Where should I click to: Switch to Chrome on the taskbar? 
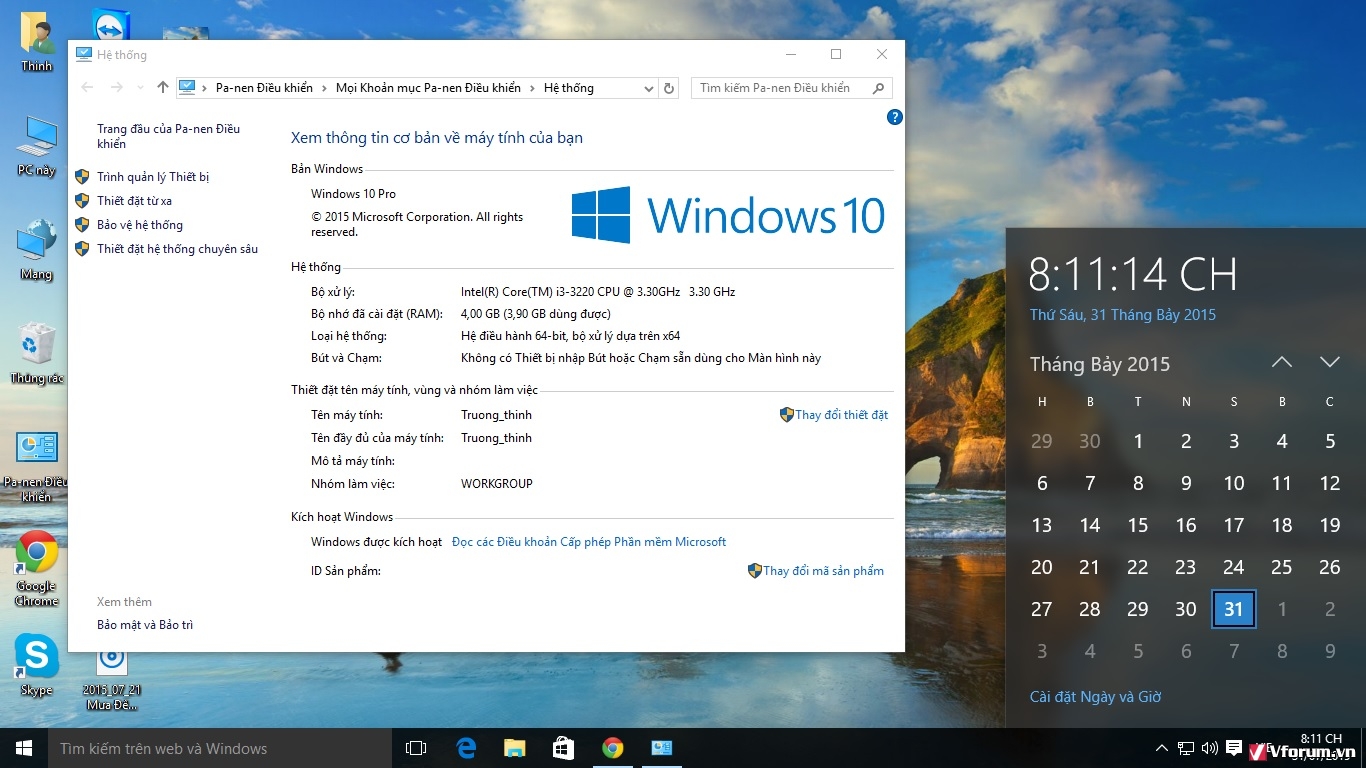click(x=613, y=748)
